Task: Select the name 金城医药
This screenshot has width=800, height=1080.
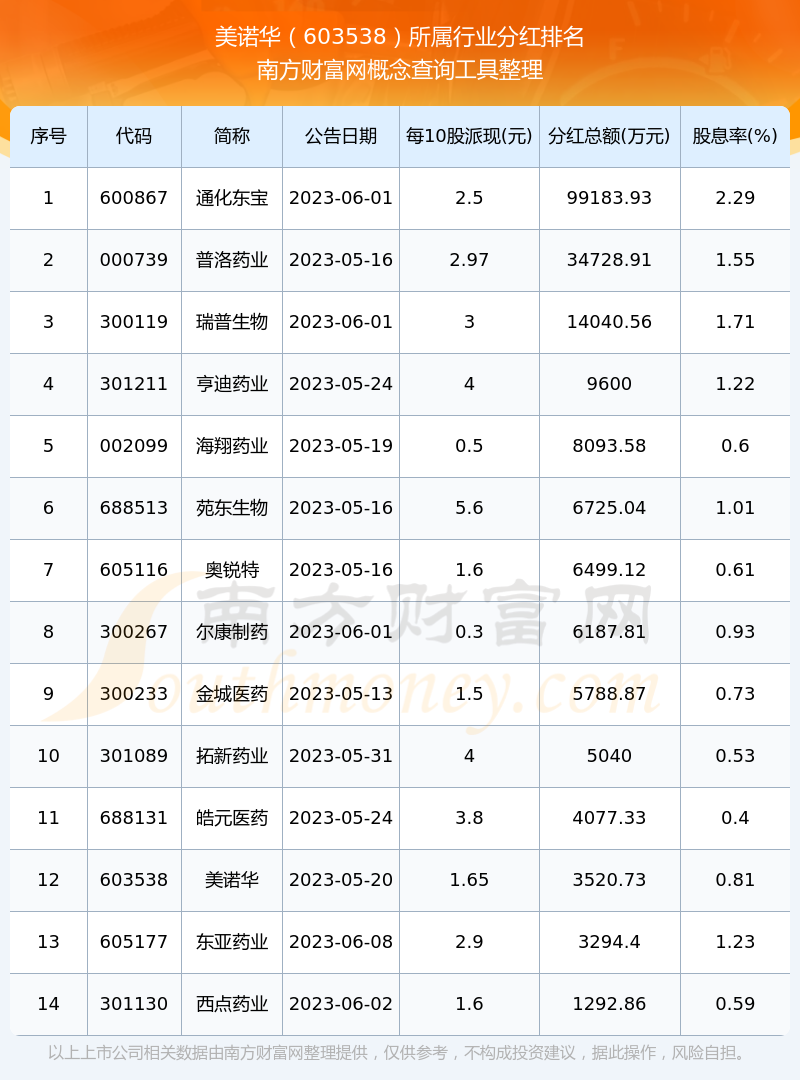Action: tap(232, 694)
